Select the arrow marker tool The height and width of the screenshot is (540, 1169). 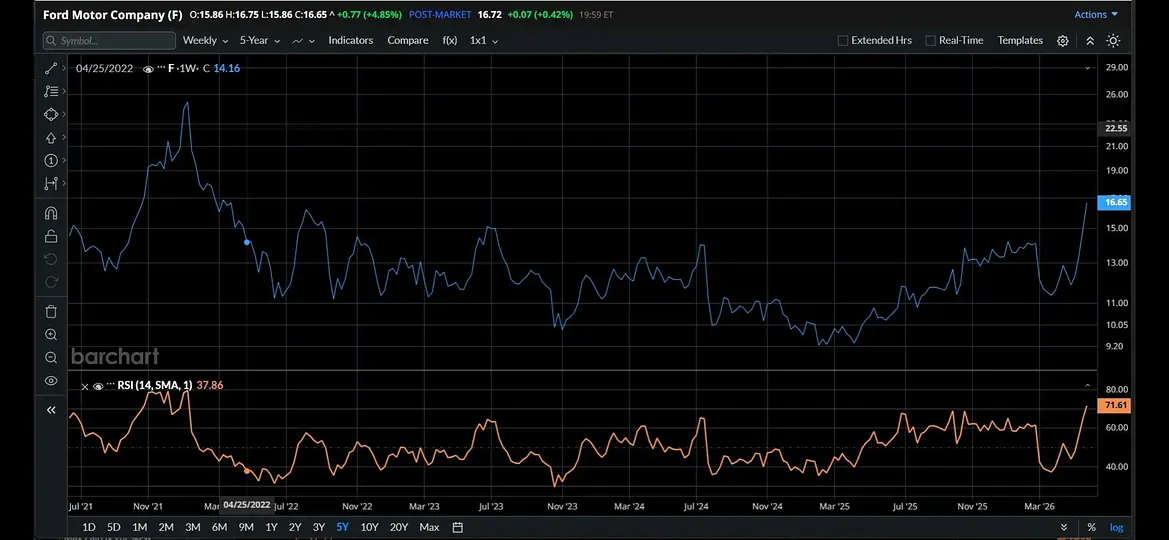(51, 137)
